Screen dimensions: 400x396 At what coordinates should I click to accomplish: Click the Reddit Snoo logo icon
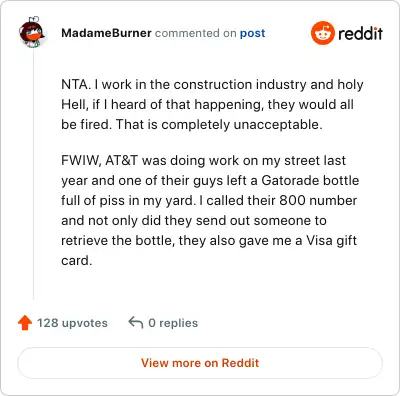click(x=322, y=33)
